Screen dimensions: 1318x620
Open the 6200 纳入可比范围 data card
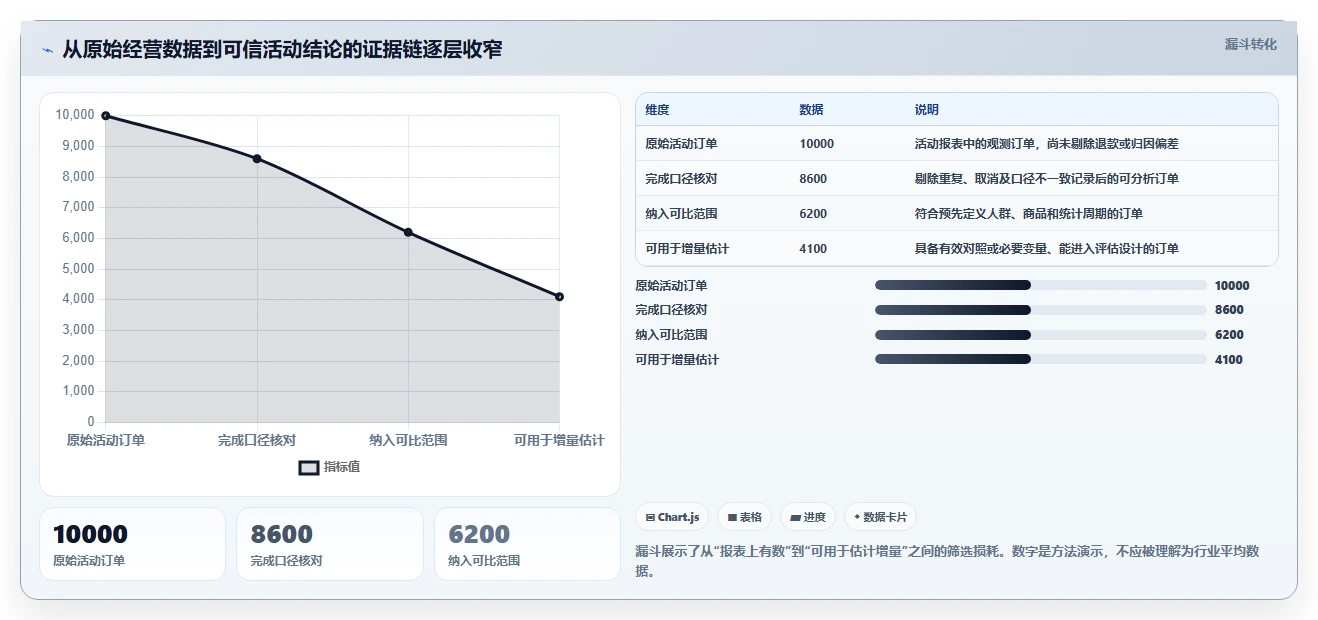coord(527,544)
